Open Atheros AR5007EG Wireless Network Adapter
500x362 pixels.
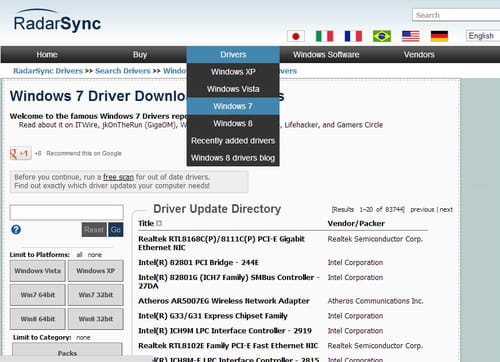click(x=224, y=301)
